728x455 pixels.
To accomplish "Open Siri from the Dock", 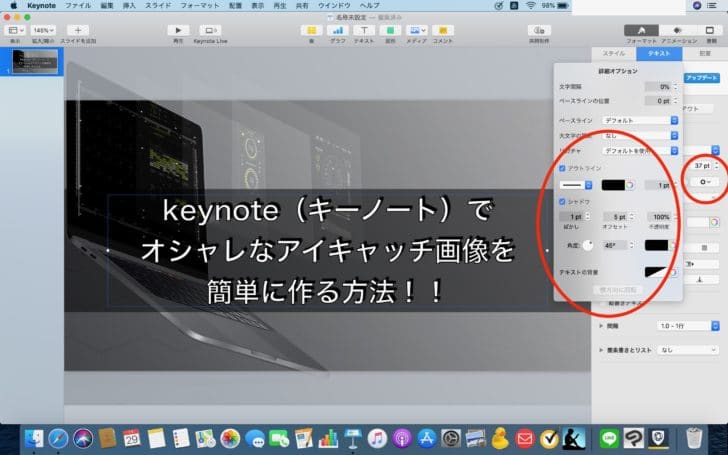I will [83, 438].
